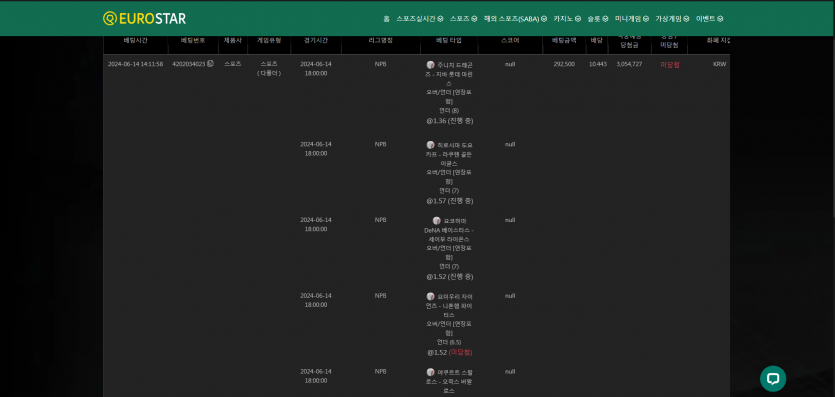Open the 카지노 dropdown menu

567,19
